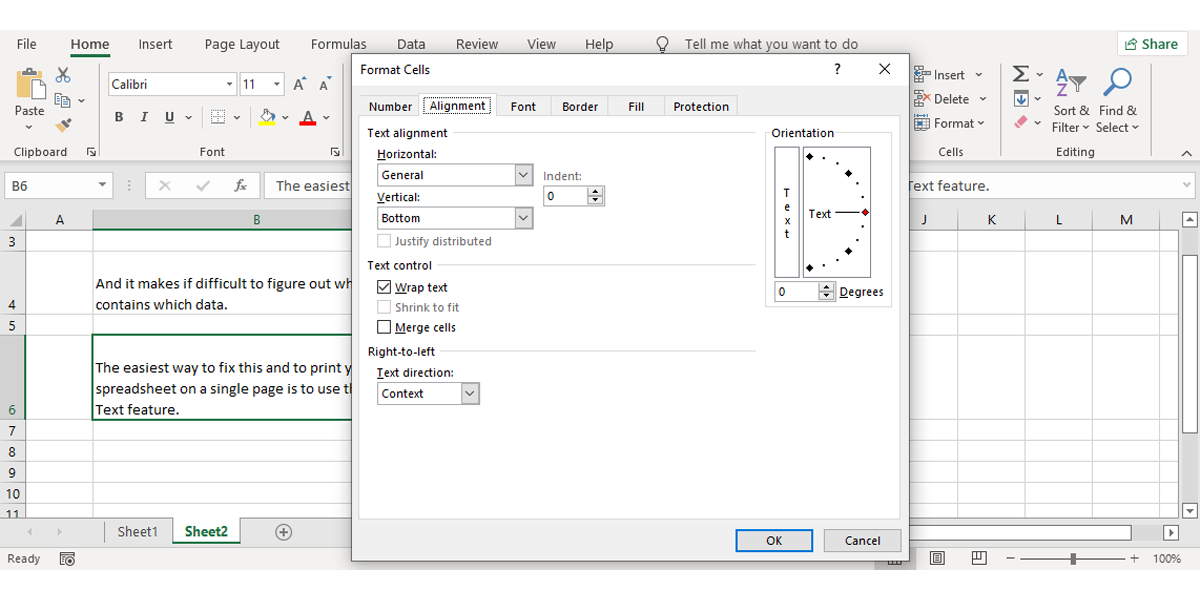This screenshot has height=600, width=1200.
Task: Open Find & Select magnifier
Action: tap(1117, 100)
